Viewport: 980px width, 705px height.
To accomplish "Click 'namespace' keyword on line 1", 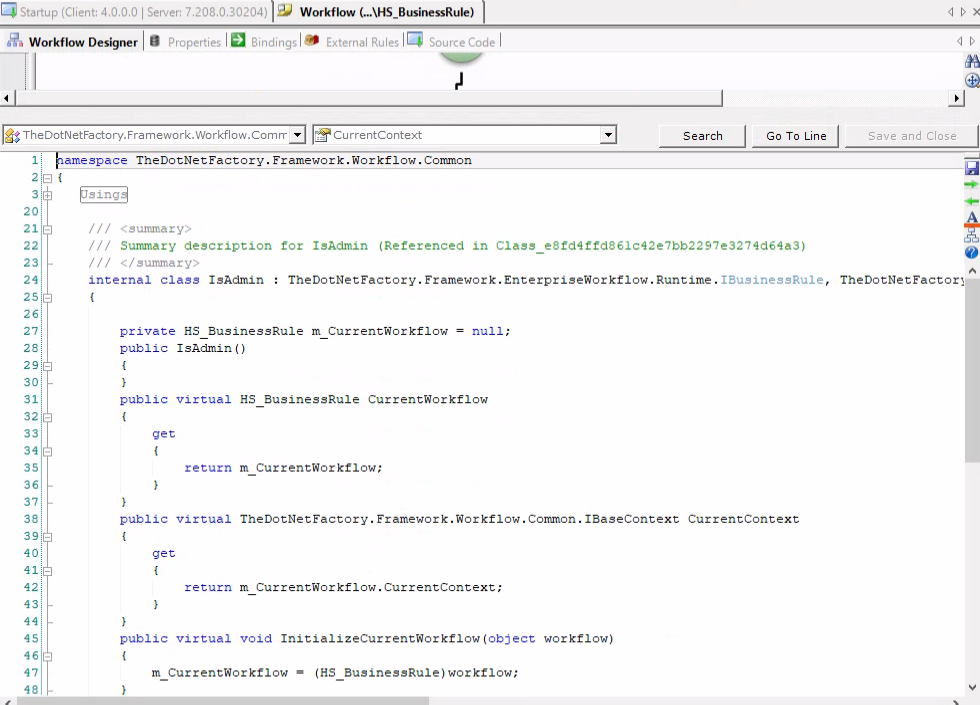I will pos(92,161).
